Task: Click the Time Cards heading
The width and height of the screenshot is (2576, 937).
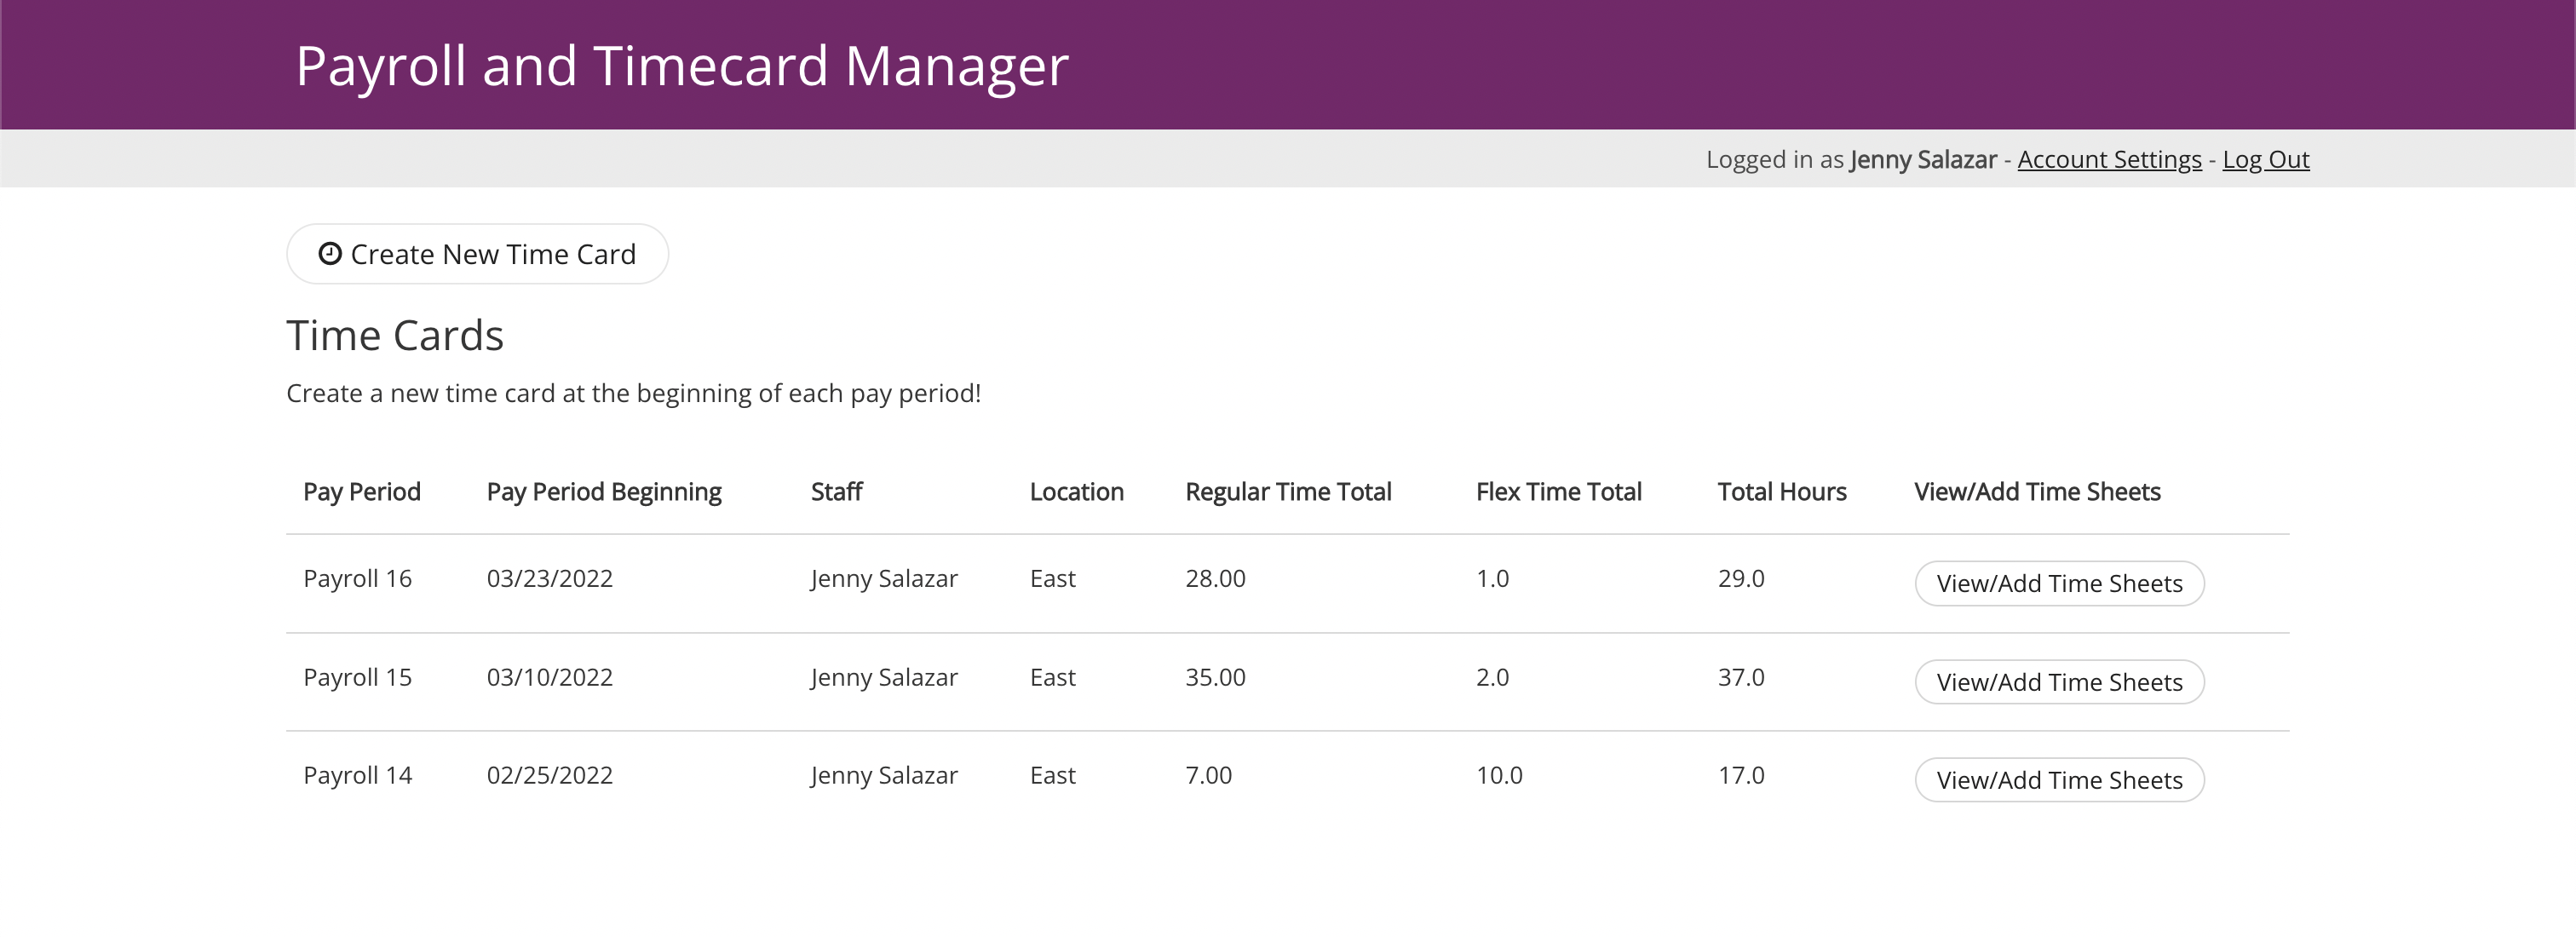Action: 395,336
